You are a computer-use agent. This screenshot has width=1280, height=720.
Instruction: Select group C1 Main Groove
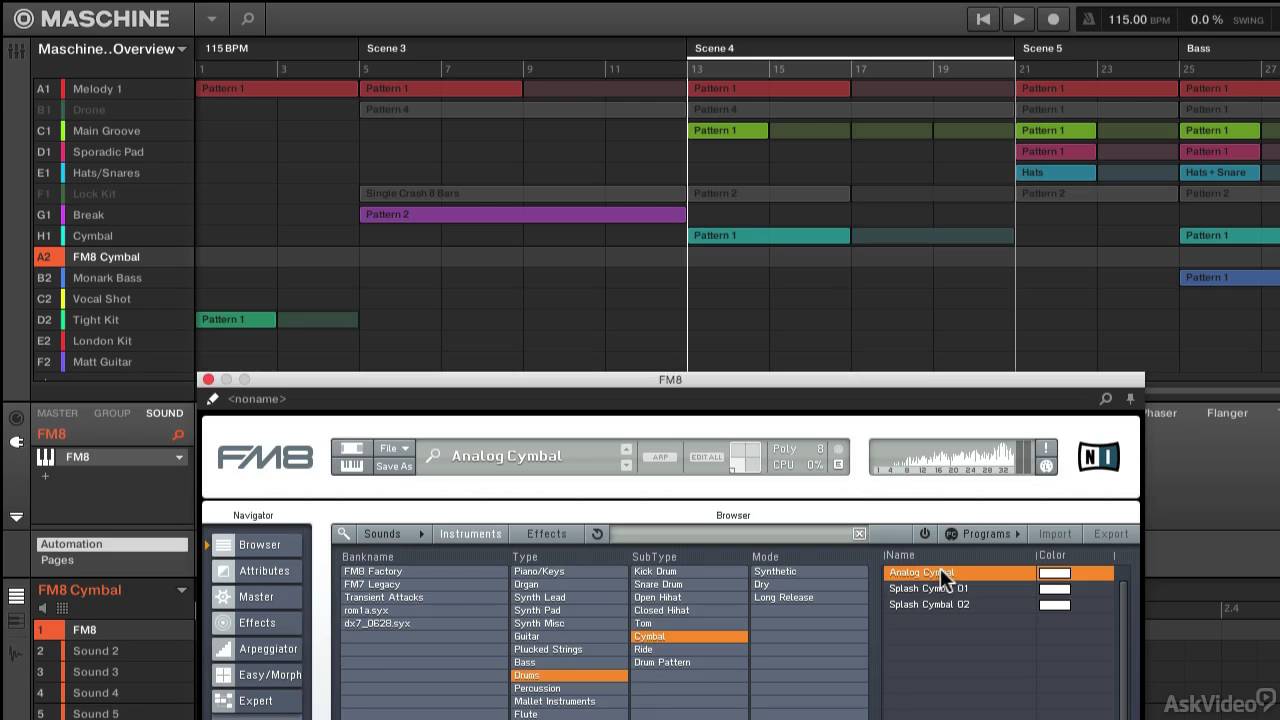coord(114,131)
